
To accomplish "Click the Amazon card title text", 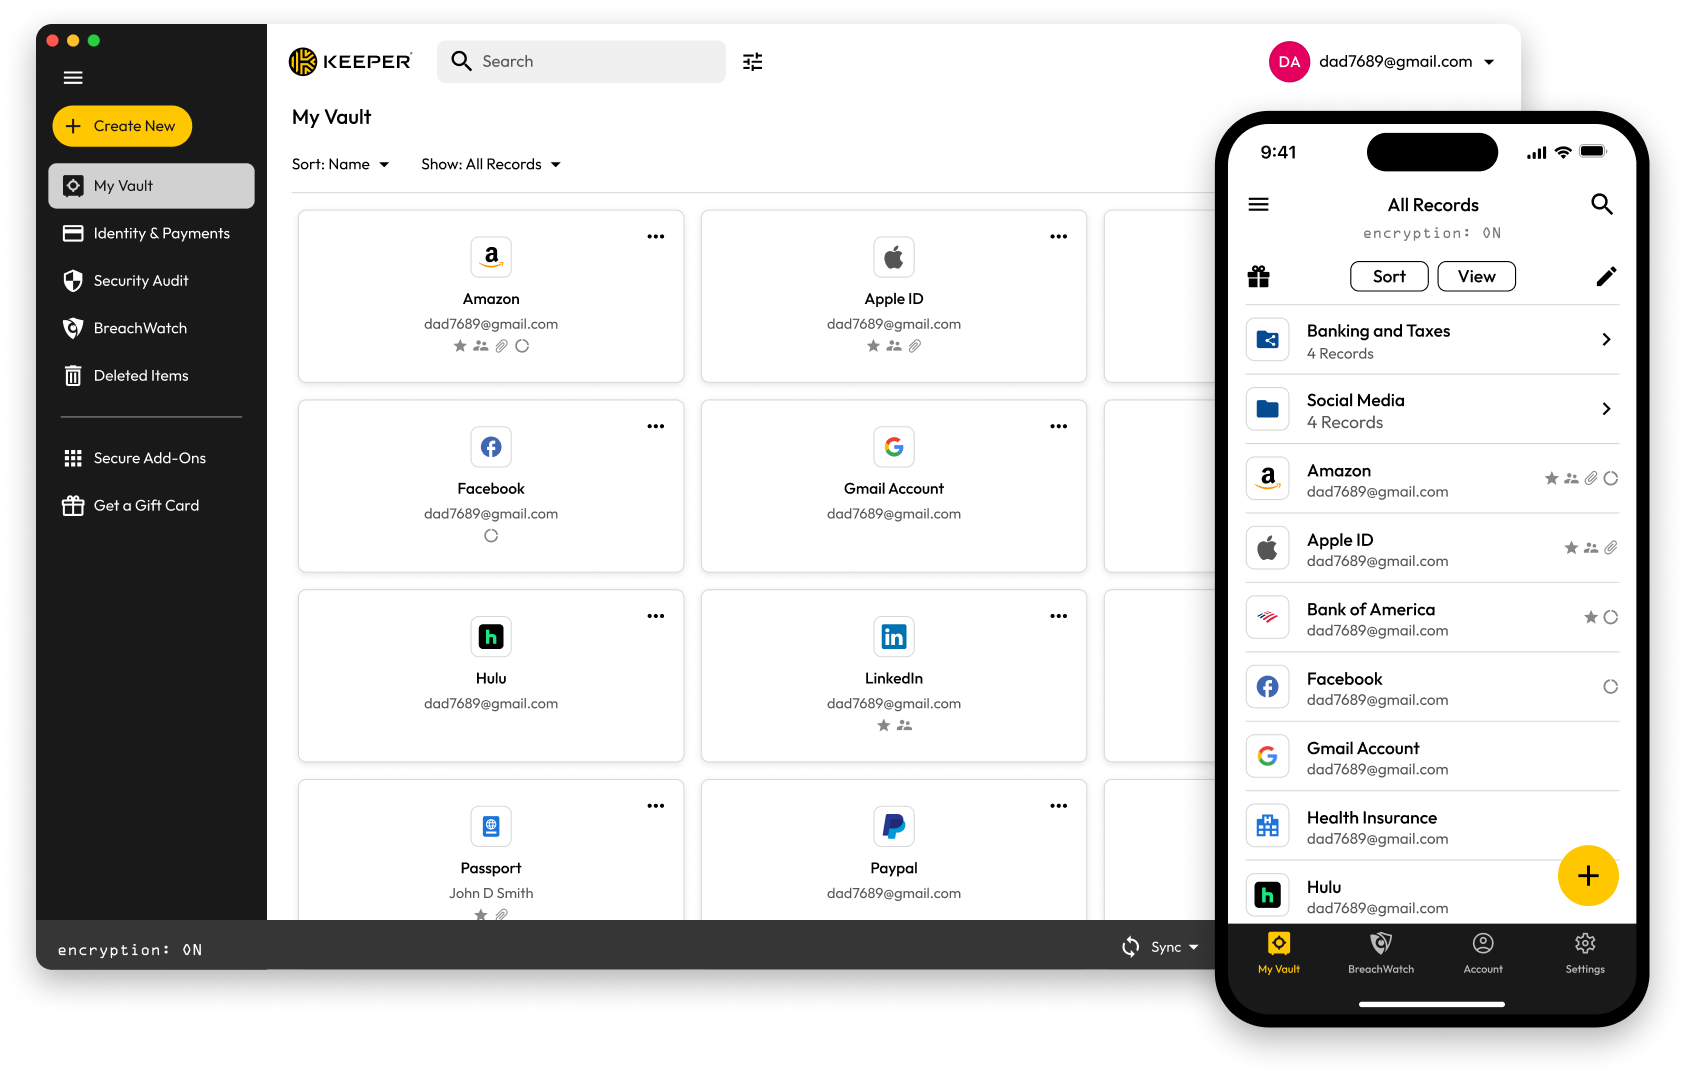I will tap(491, 299).
